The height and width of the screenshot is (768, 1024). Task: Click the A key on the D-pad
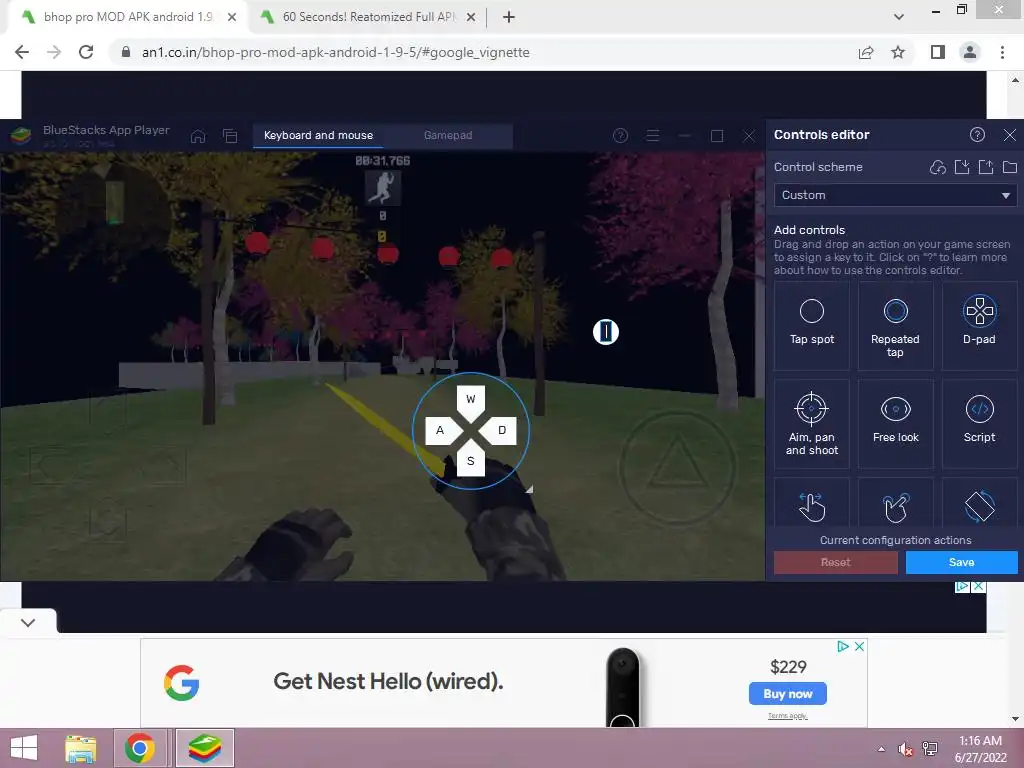pyautogui.click(x=441, y=430)
